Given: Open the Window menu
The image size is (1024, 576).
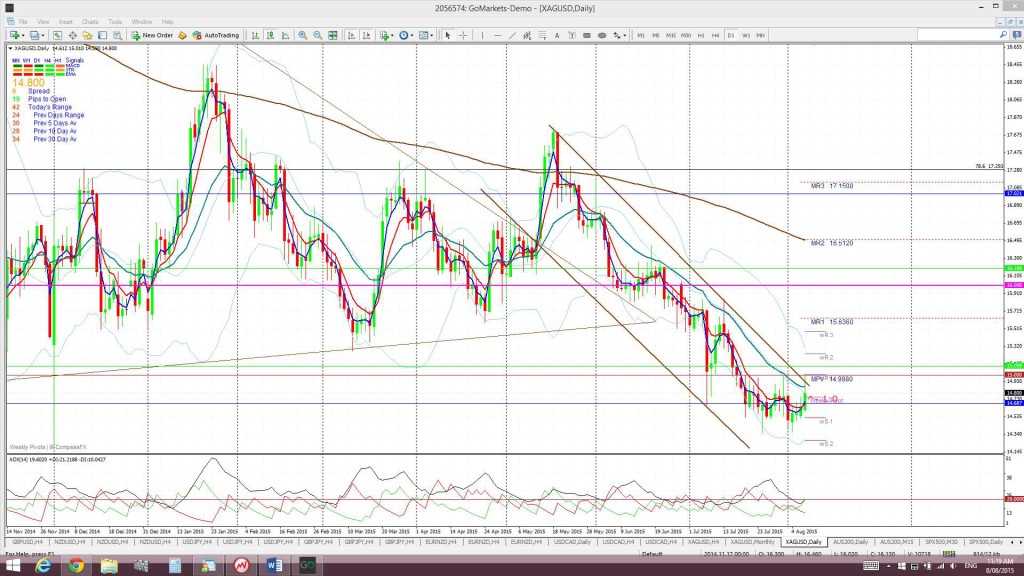Looking at the screenshot, I should coord(142,22).
